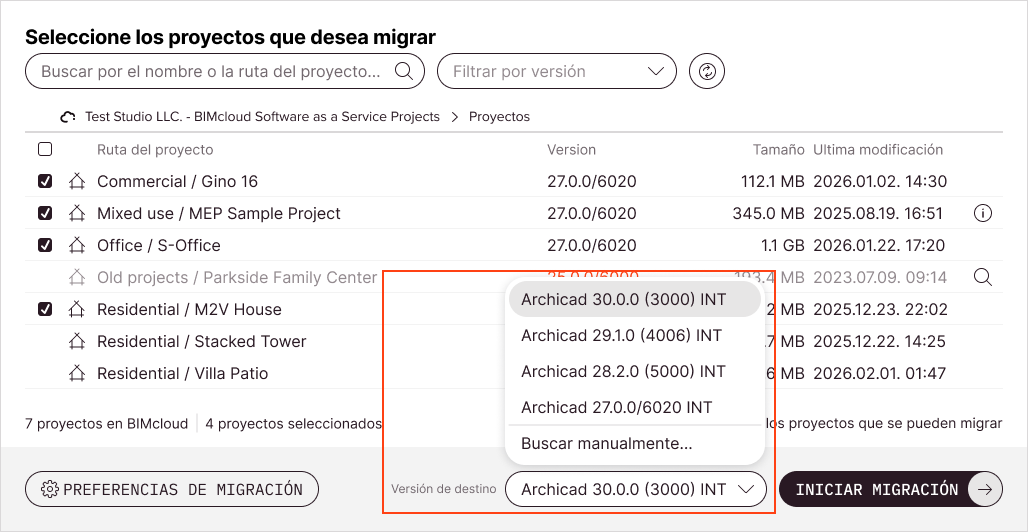This screenshot has height=532, width=1028.
Task: Click the 4 proyectos seleccionados status text
Action: pyautogui.click(x=293, y=424)
